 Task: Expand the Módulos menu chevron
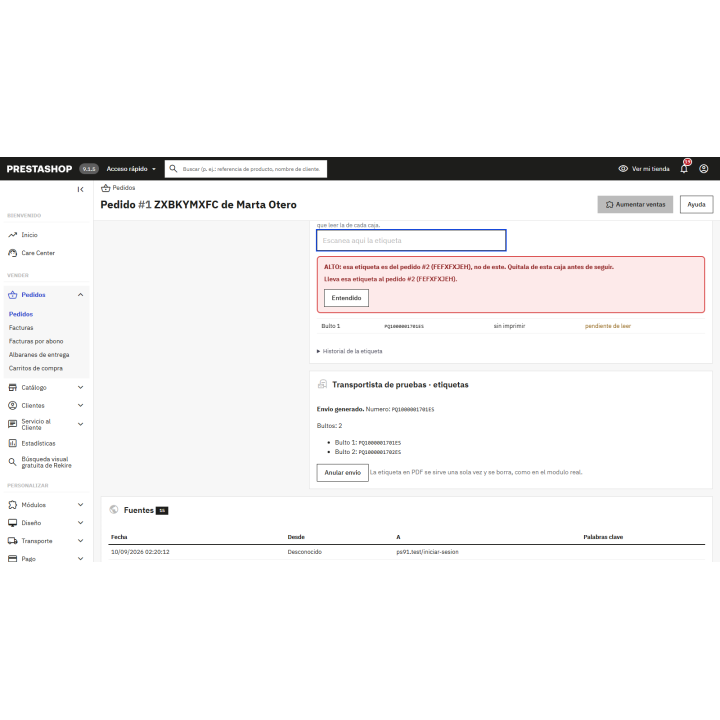[80, 505]
